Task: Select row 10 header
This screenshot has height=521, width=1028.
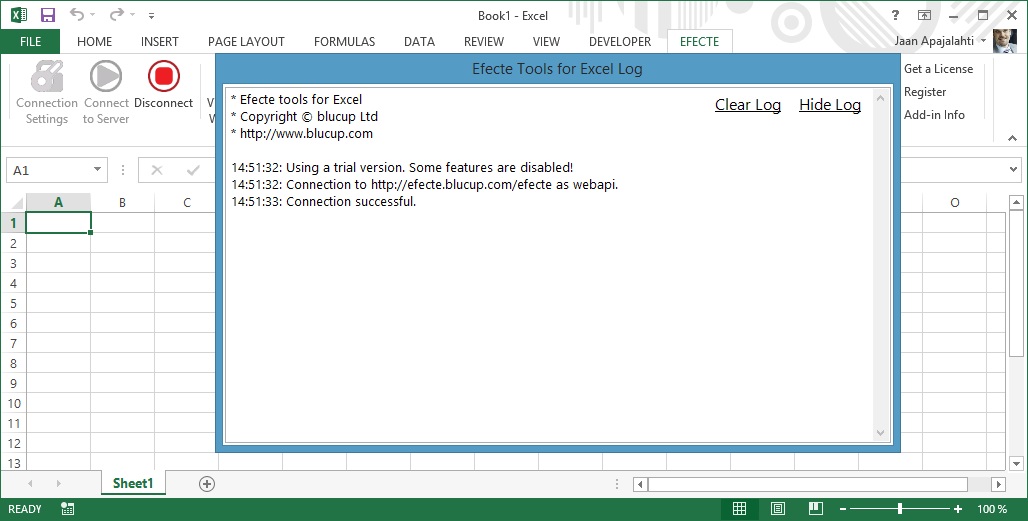Action: click(x=13, y=403)
